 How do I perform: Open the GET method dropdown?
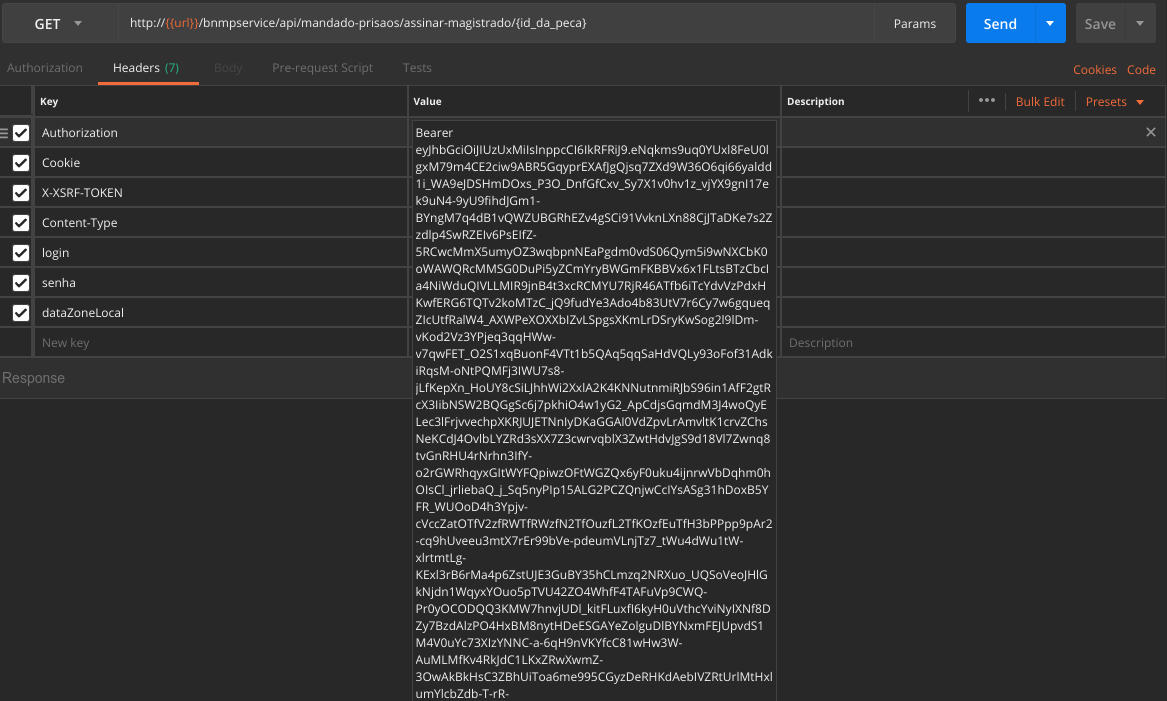click(58, 23)
